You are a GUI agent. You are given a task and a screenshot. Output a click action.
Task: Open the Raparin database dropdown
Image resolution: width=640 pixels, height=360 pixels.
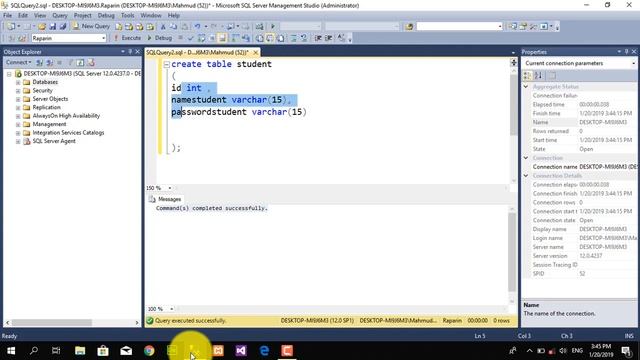coord(103,38)
